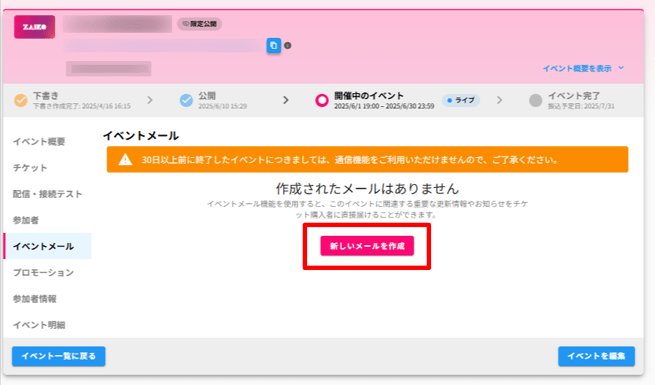The height and width of the screenshot is (385, 655).
Task: Click the 開催中のイベント step circle icon
Action: (322, 100)
